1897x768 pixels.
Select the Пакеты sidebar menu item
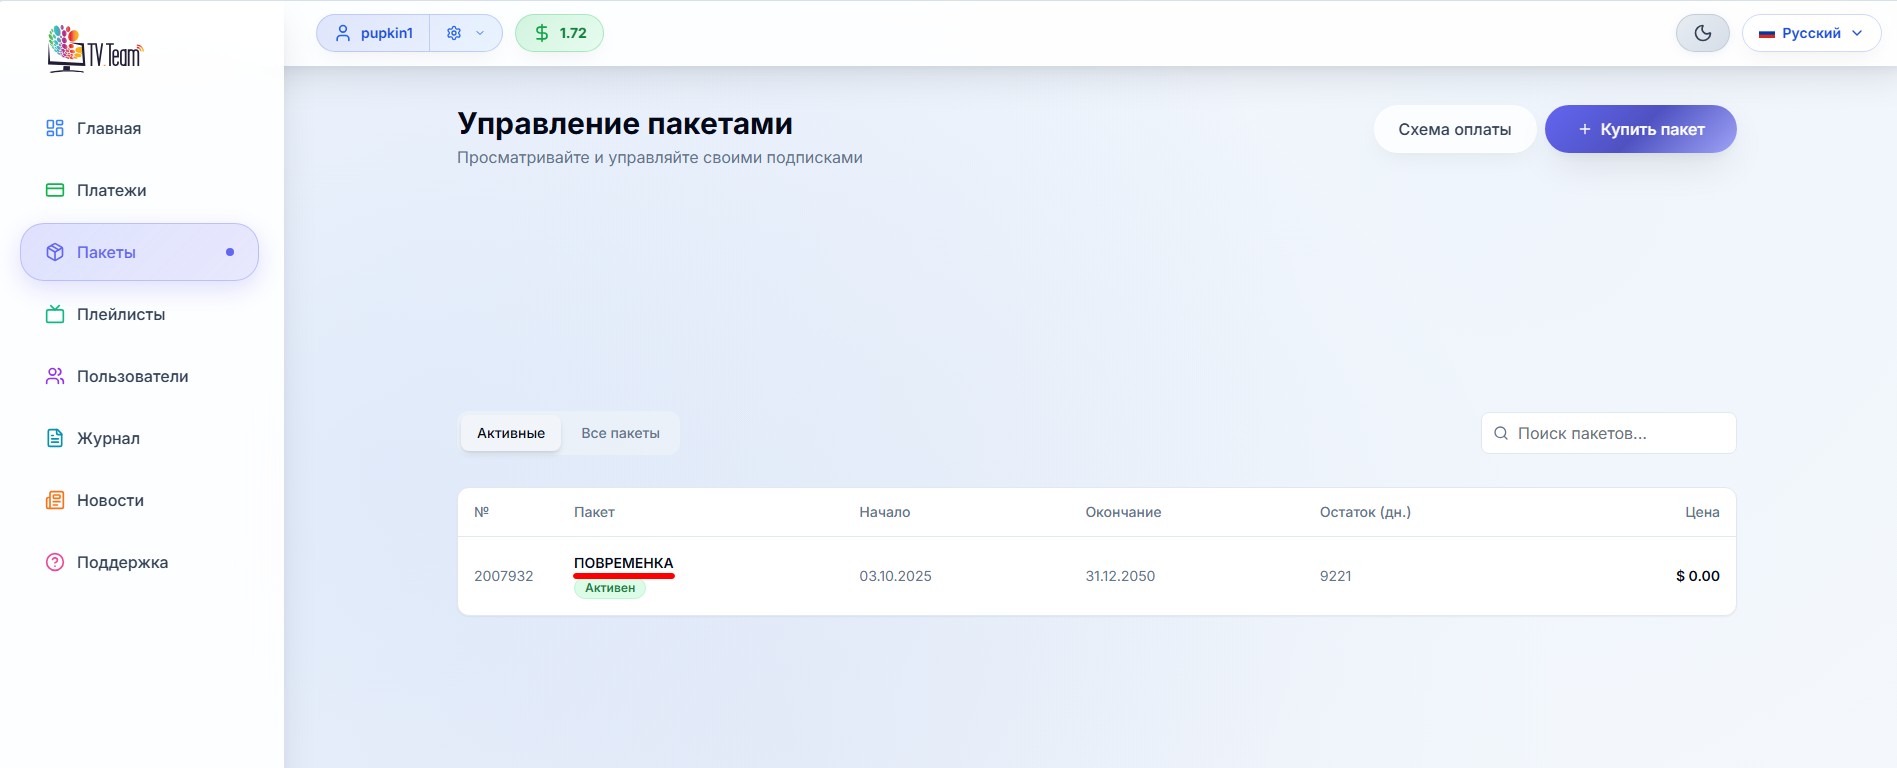(x=139, y=252)
